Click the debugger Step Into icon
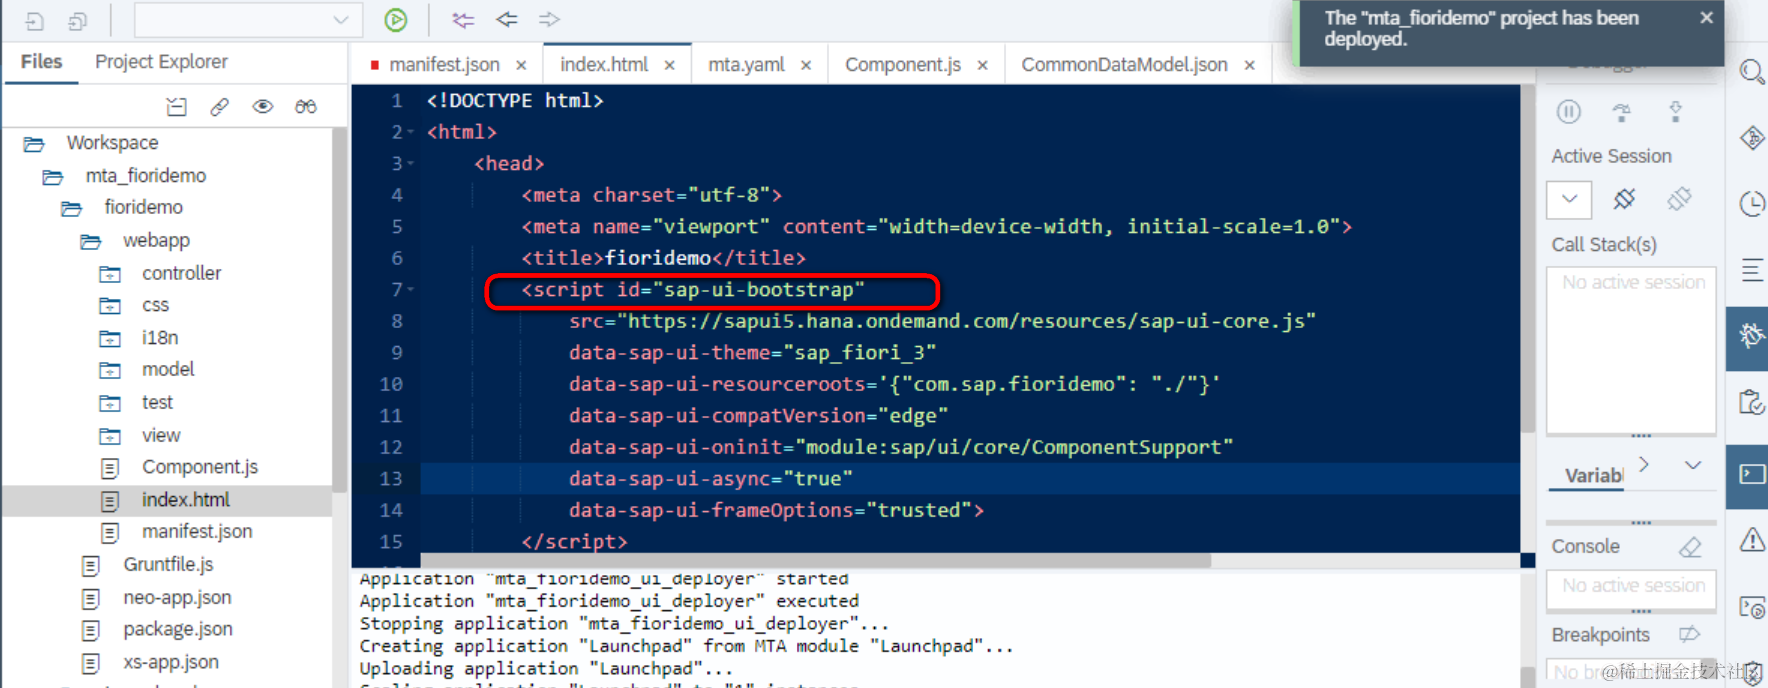 tap(1675, 112)
